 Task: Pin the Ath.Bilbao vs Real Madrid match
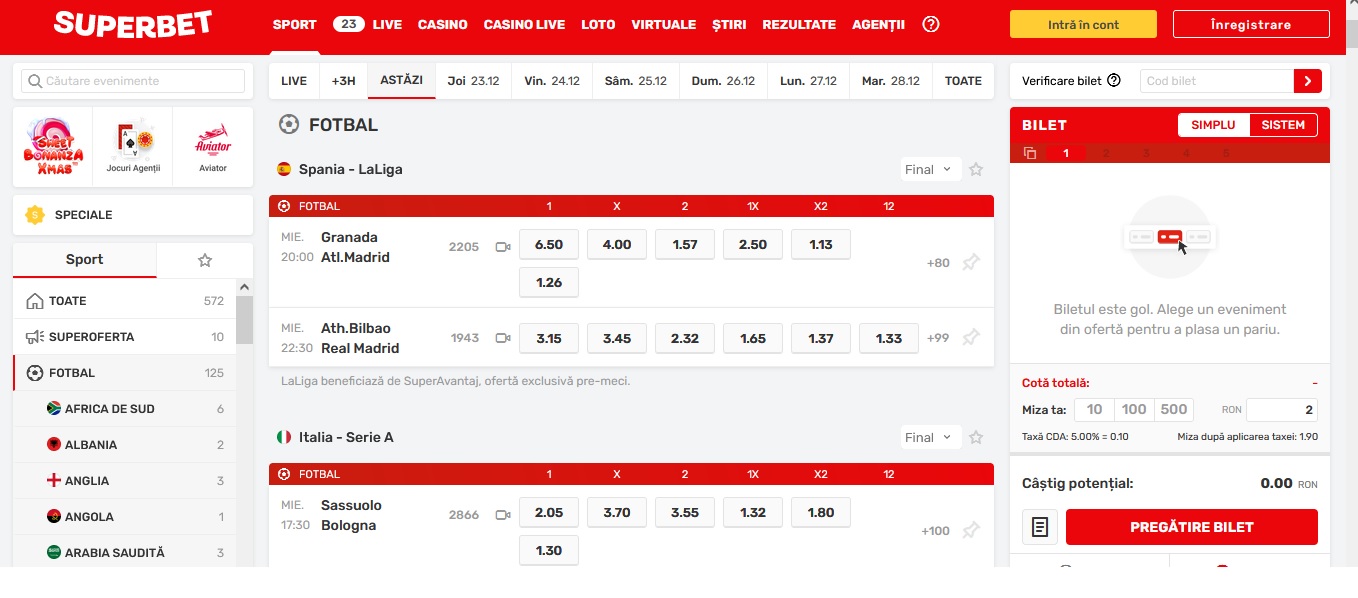point(971,338)
